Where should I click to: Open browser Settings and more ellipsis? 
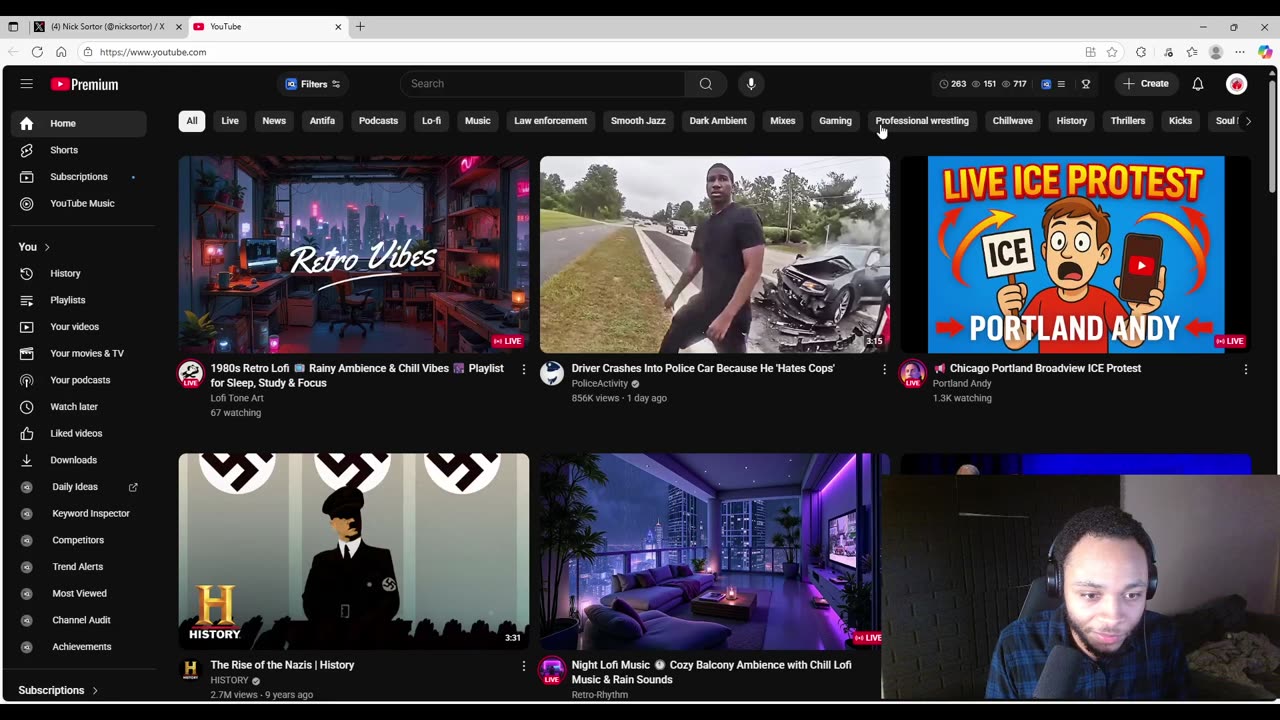pyautogui.click(x=1240, y=52)
